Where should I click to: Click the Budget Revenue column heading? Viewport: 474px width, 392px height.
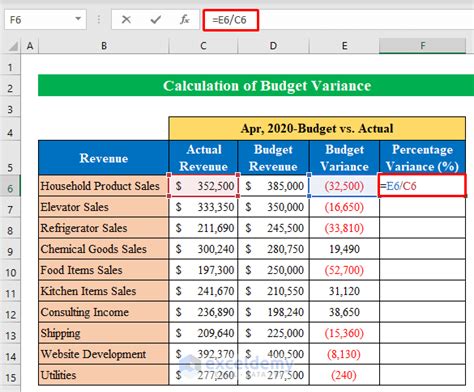click(273, 158)
